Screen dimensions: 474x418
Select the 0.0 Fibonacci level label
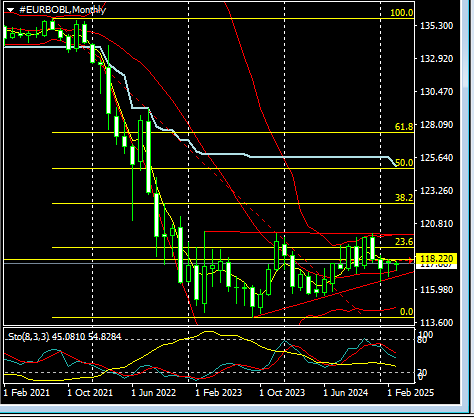coord(406,312)
